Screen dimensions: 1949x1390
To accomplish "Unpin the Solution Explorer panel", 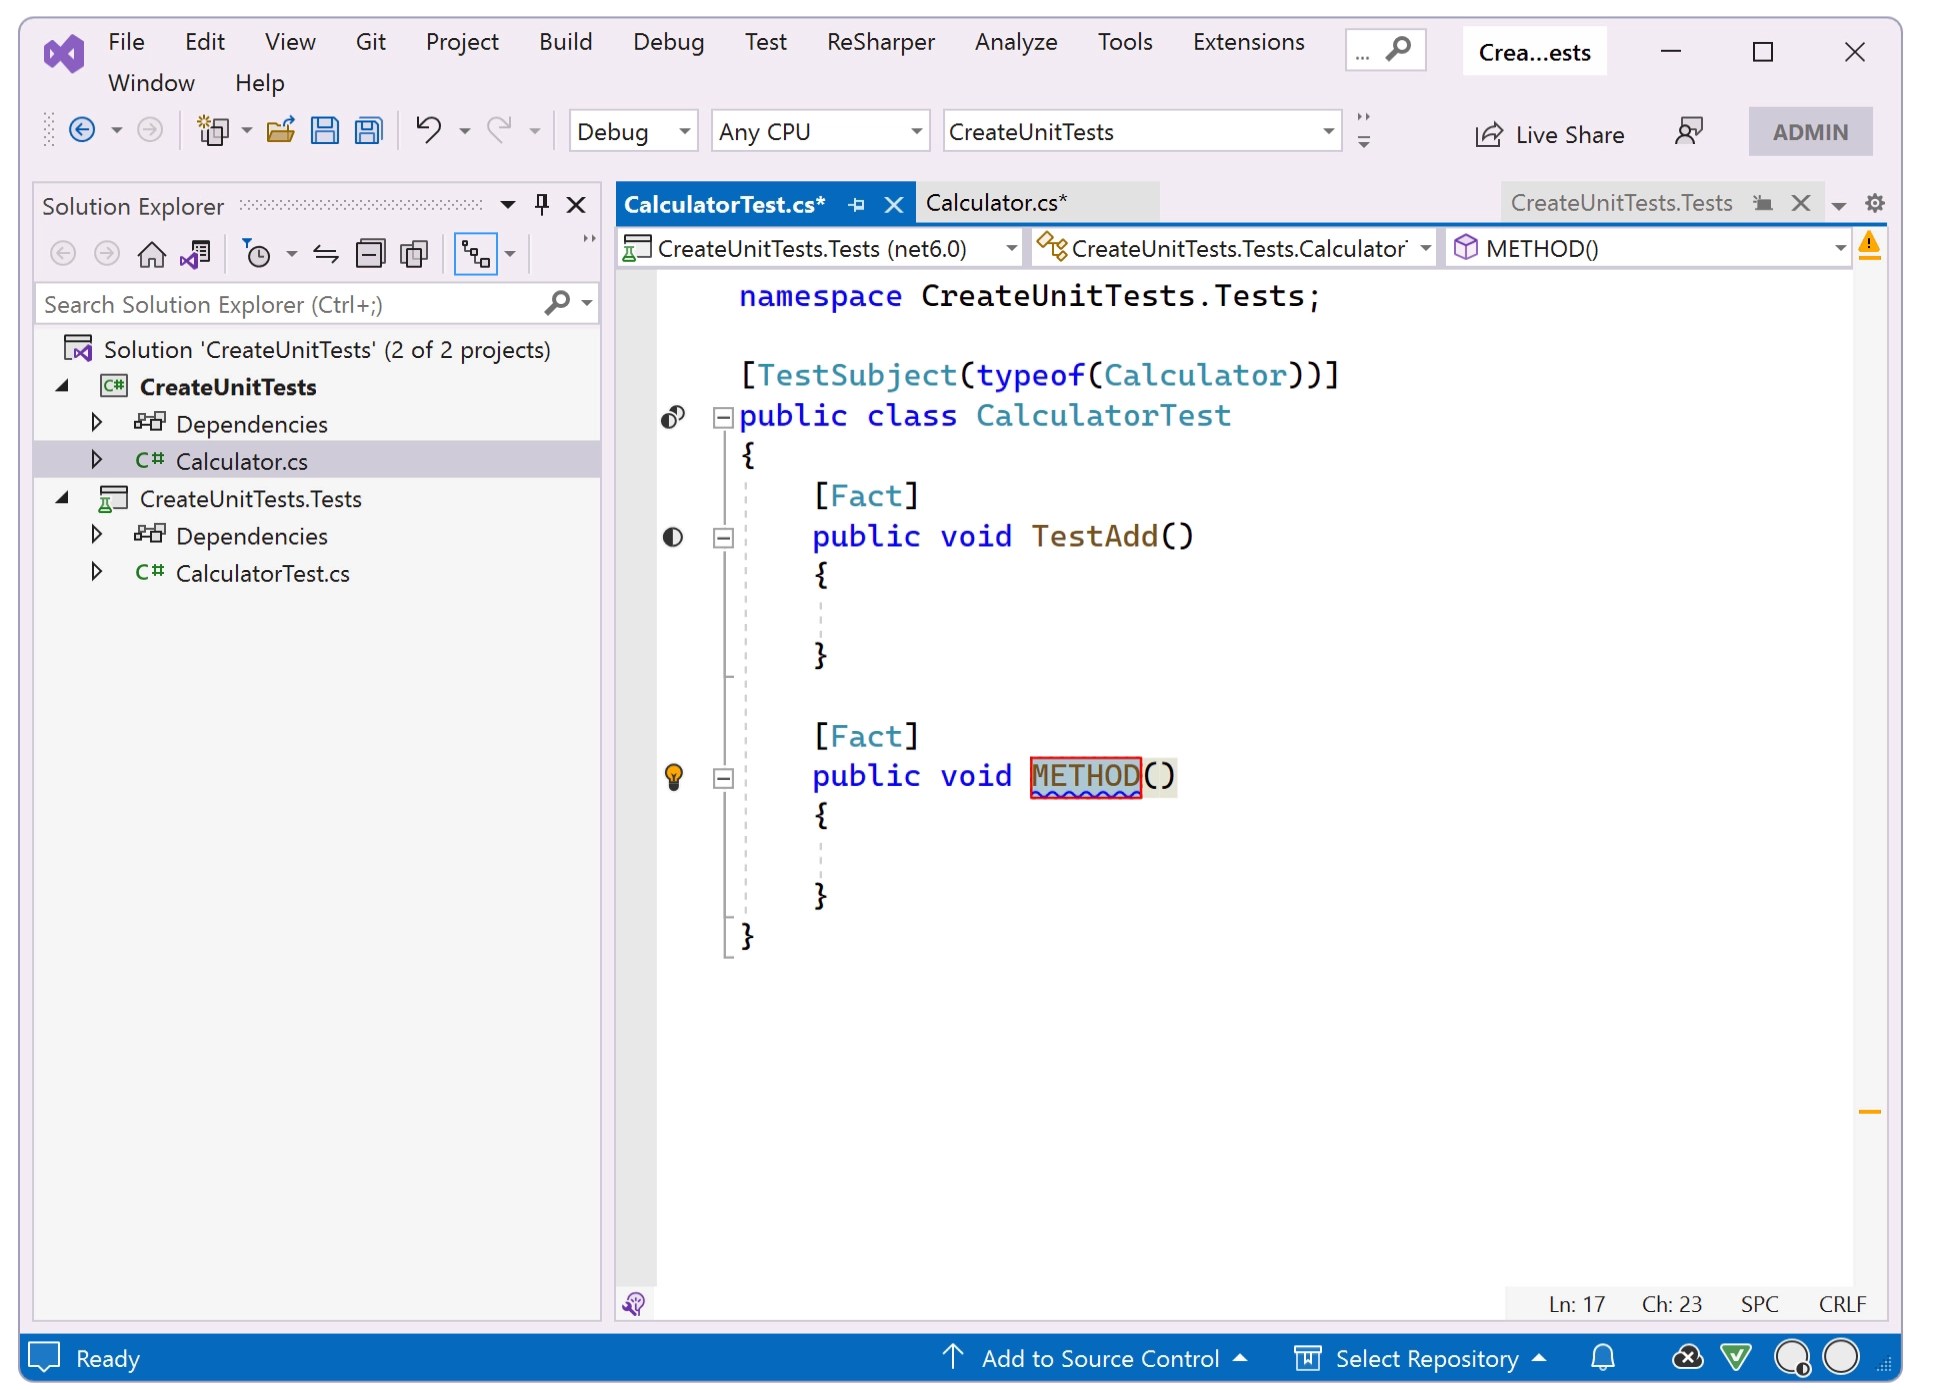I will point(541,205).
